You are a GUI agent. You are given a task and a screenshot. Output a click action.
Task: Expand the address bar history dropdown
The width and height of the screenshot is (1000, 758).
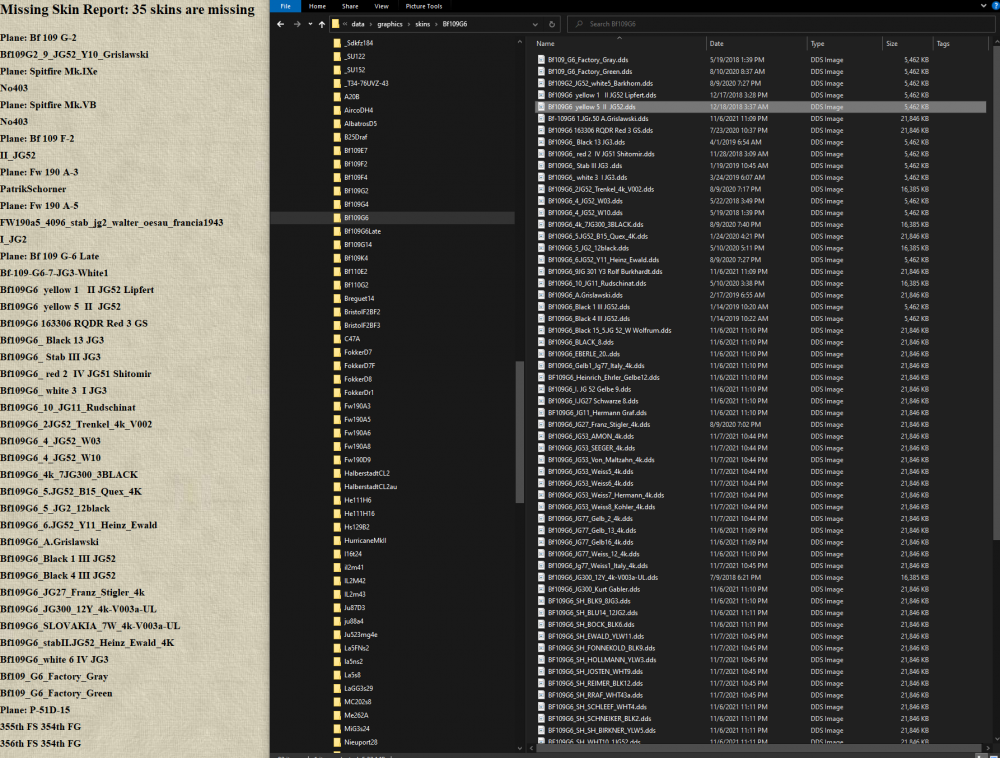[x=537, y=23]
